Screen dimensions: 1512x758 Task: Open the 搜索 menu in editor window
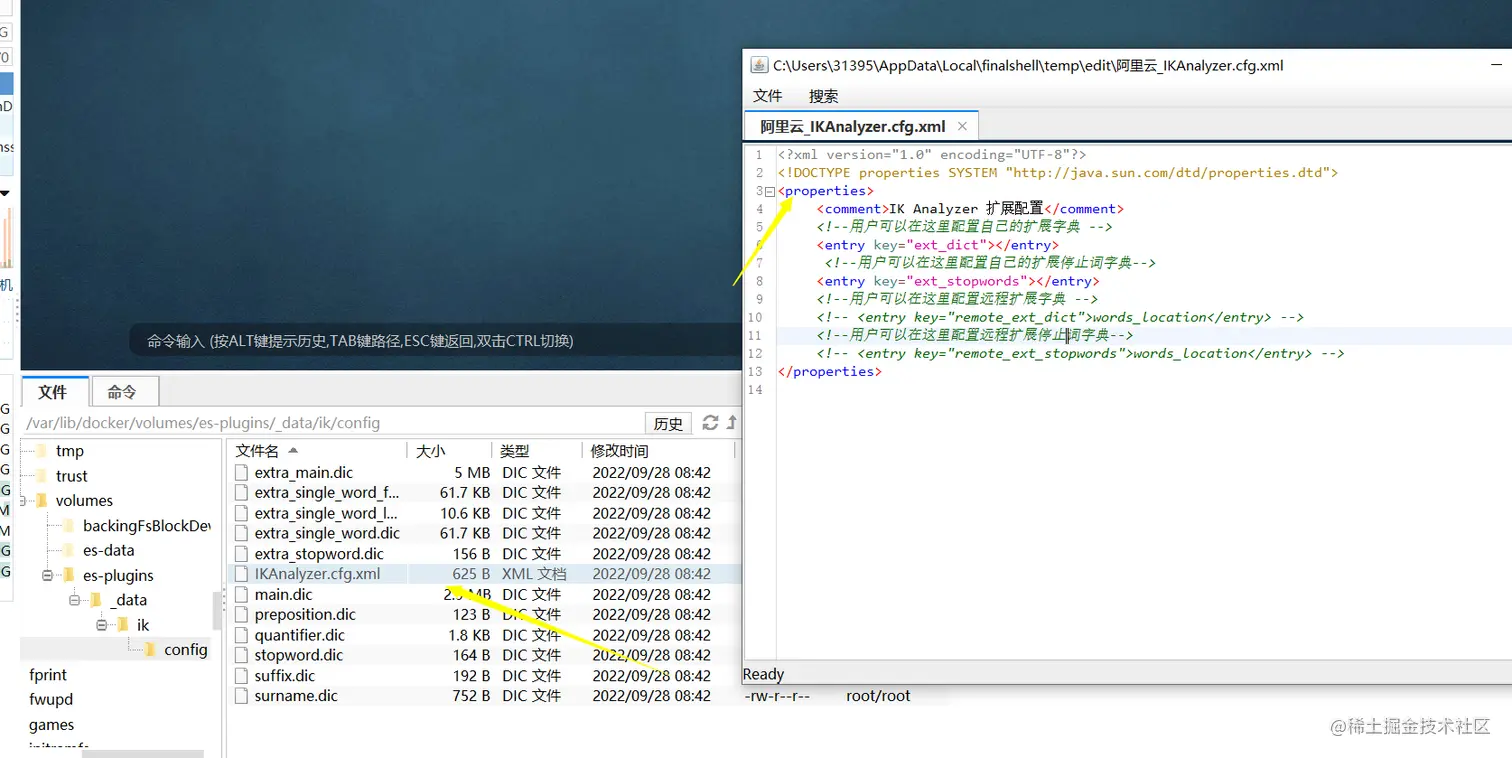(823, 96)
